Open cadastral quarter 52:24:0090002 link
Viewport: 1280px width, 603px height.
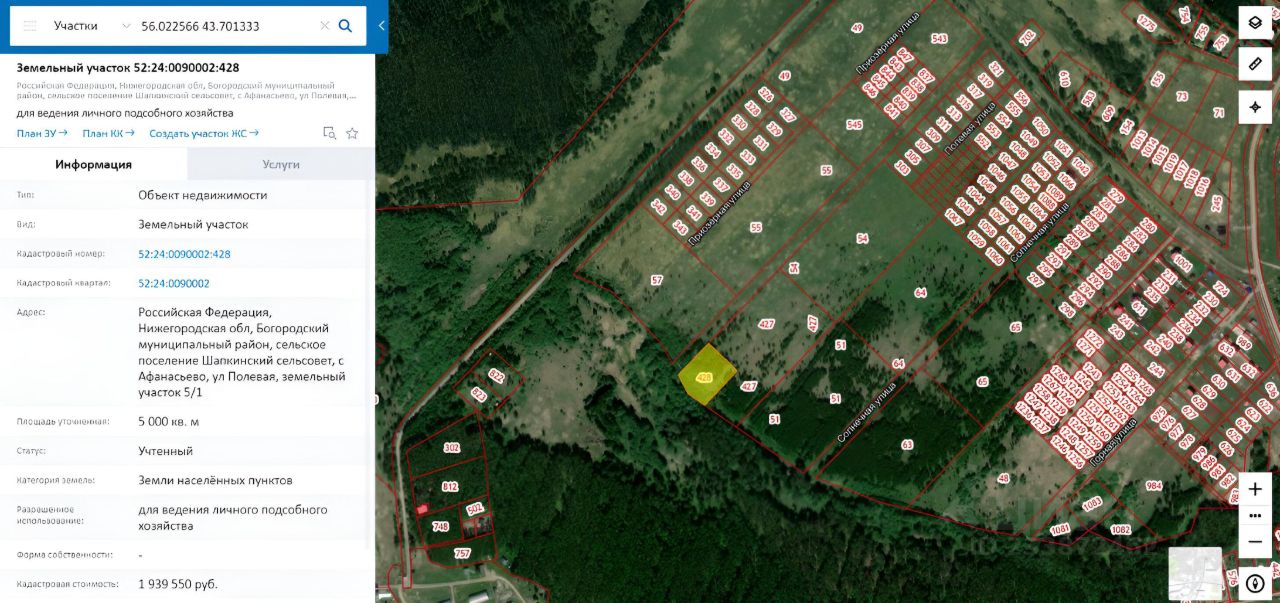pyautogui.click(x=174, y=283)
